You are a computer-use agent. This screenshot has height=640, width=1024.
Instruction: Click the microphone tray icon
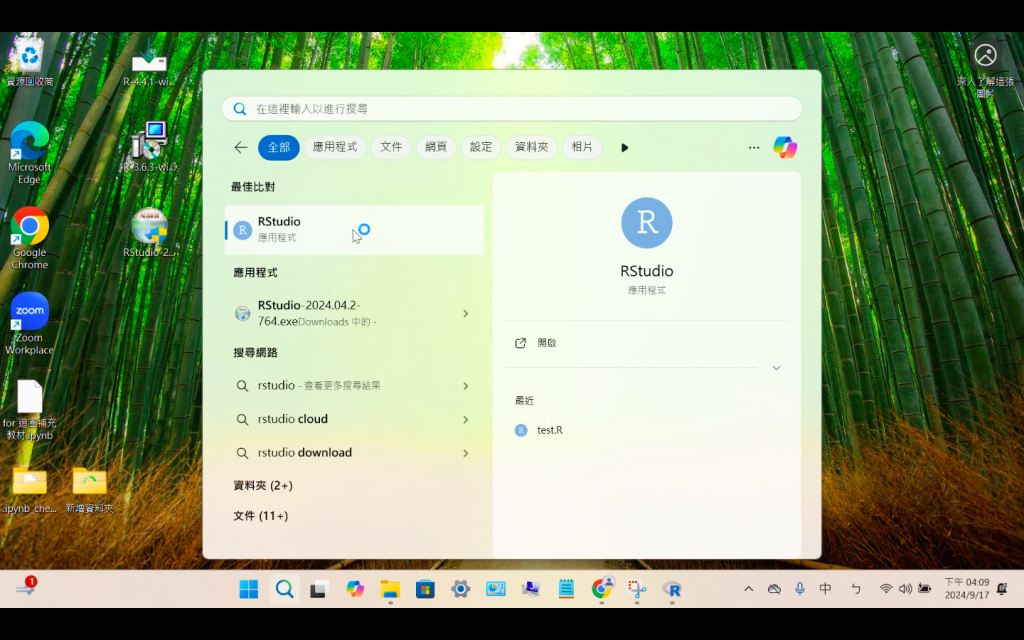tap(800, 589)
